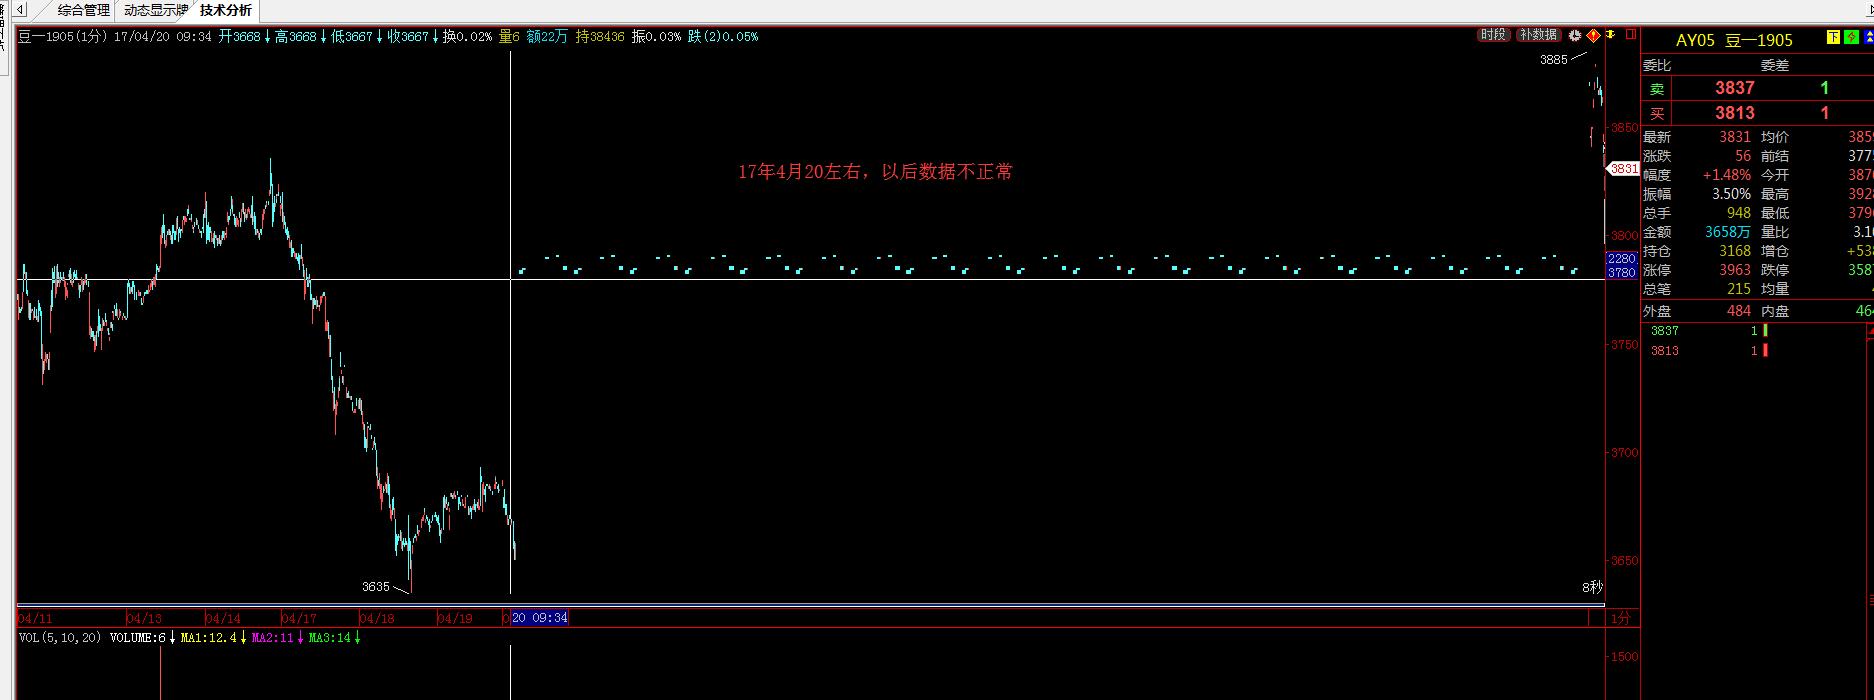Image resolution: width=1874 pixels, height=700 pixels.
Task: Click the 2280 blue label on the price axis
Action: [x=1621, y=259]
